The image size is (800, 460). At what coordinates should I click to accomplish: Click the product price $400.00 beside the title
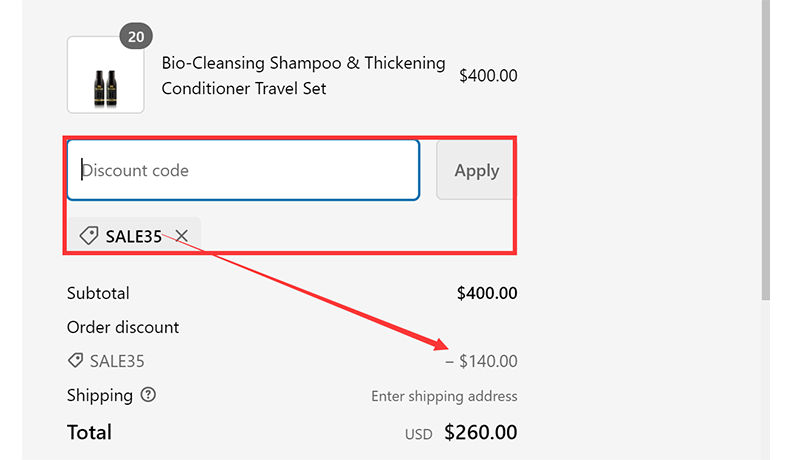(488, 75)
